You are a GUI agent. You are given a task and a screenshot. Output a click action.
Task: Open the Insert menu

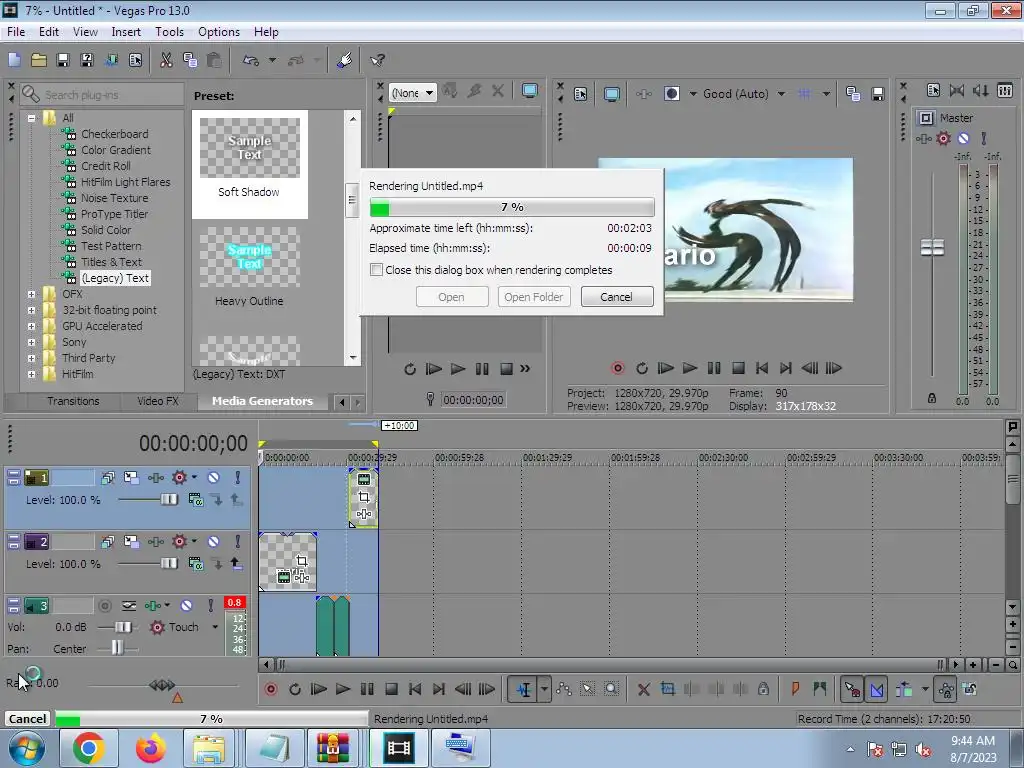pos(126,32)
